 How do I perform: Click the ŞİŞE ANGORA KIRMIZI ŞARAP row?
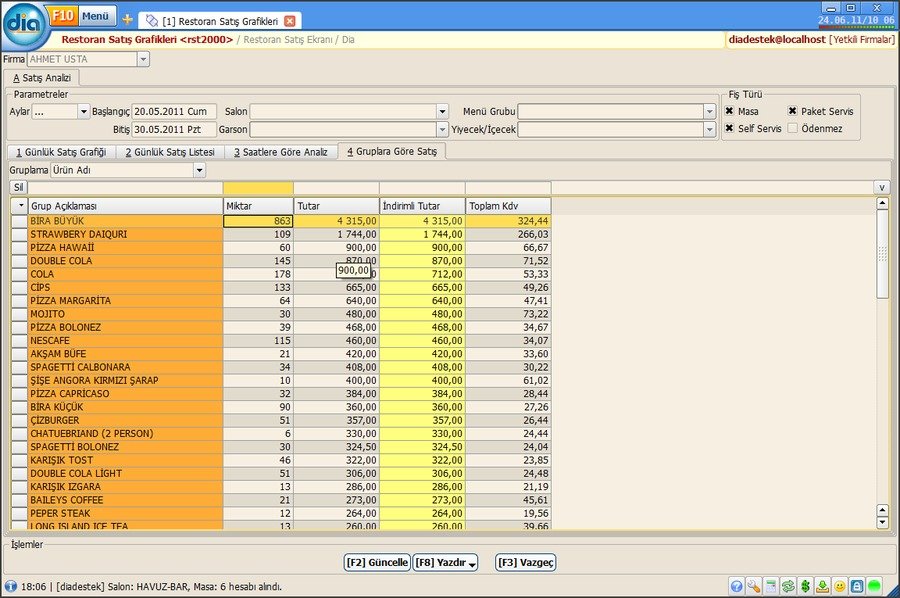pos(281,380)
